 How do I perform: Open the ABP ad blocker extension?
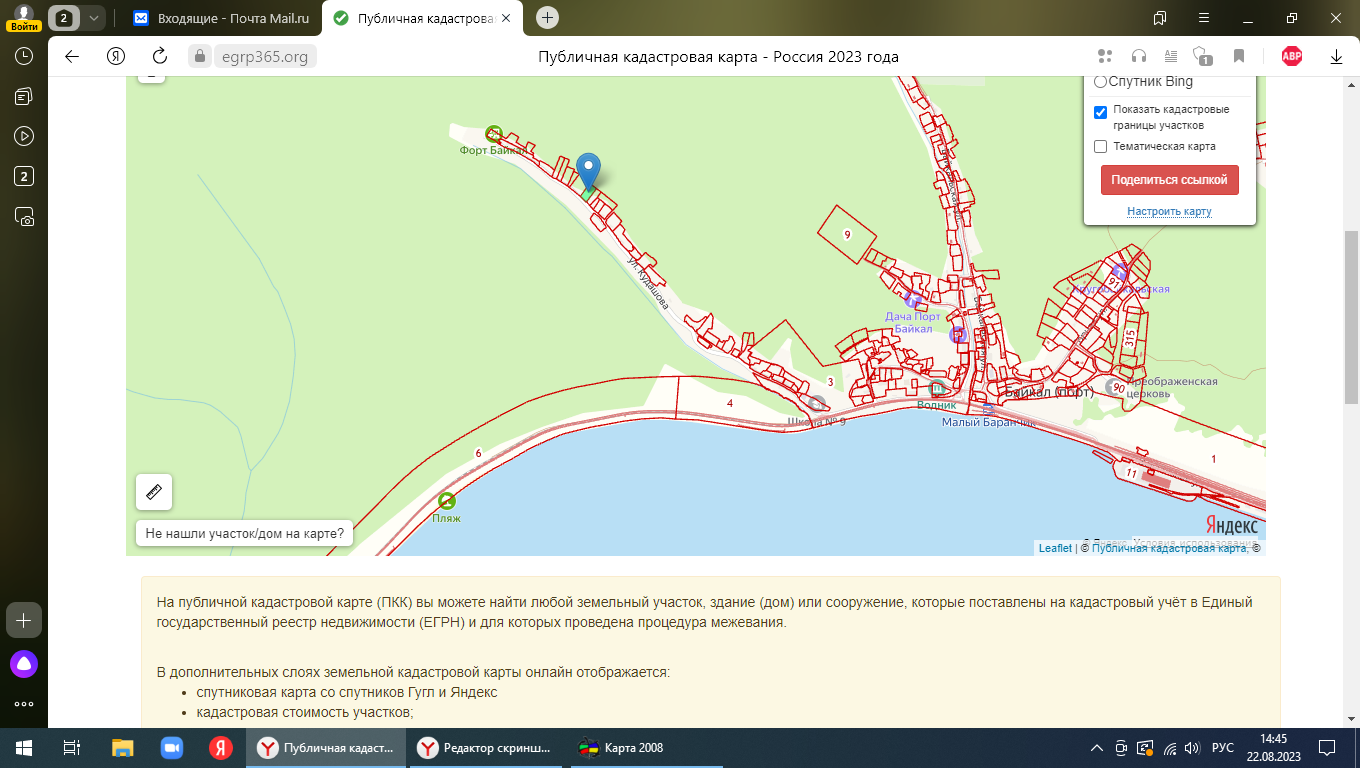pyautogui.click(x=1292, y=57)
